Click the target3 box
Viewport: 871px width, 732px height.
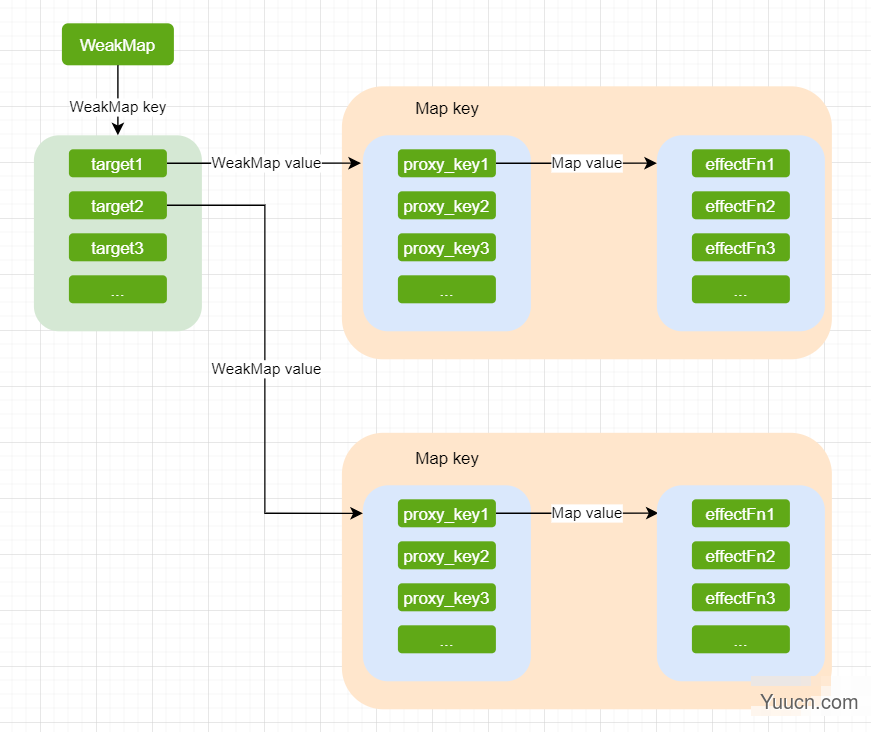point(117,248)
